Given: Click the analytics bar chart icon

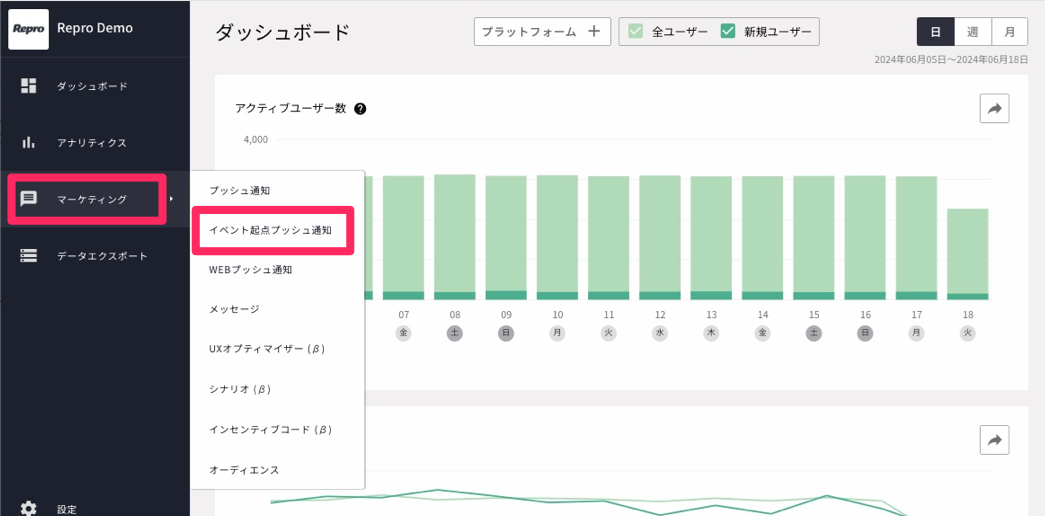Looking at the screenshot, I should (29, 143).
